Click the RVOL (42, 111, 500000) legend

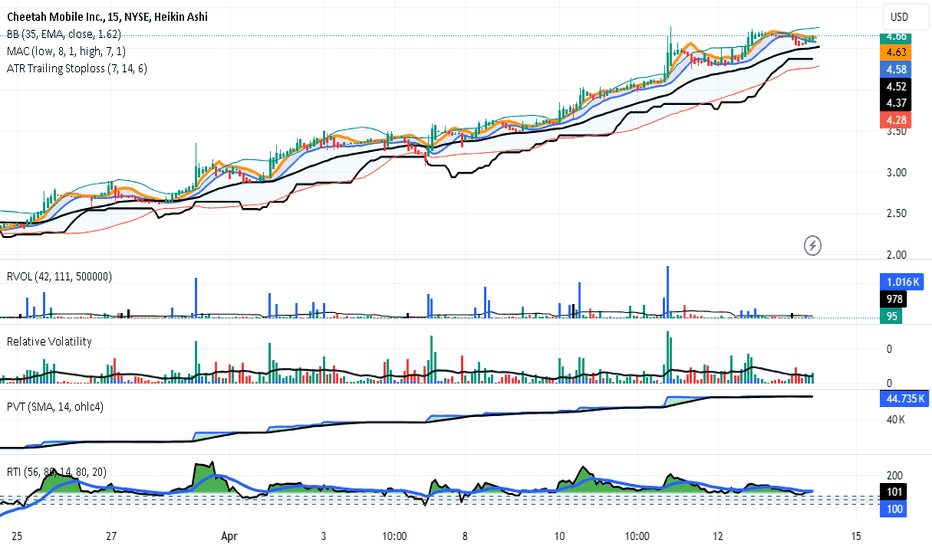(x=59, y=276)
